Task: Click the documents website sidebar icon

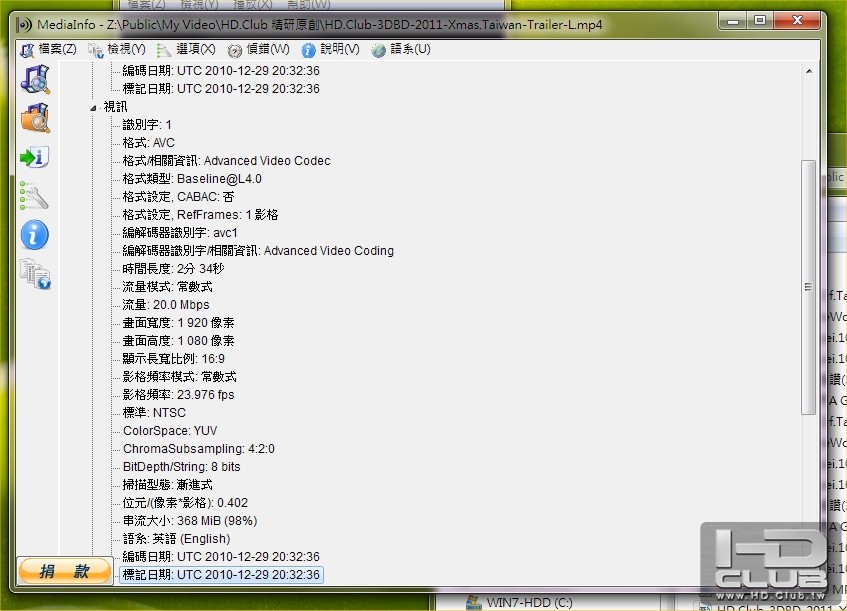Action: click(x=35, y=274)
